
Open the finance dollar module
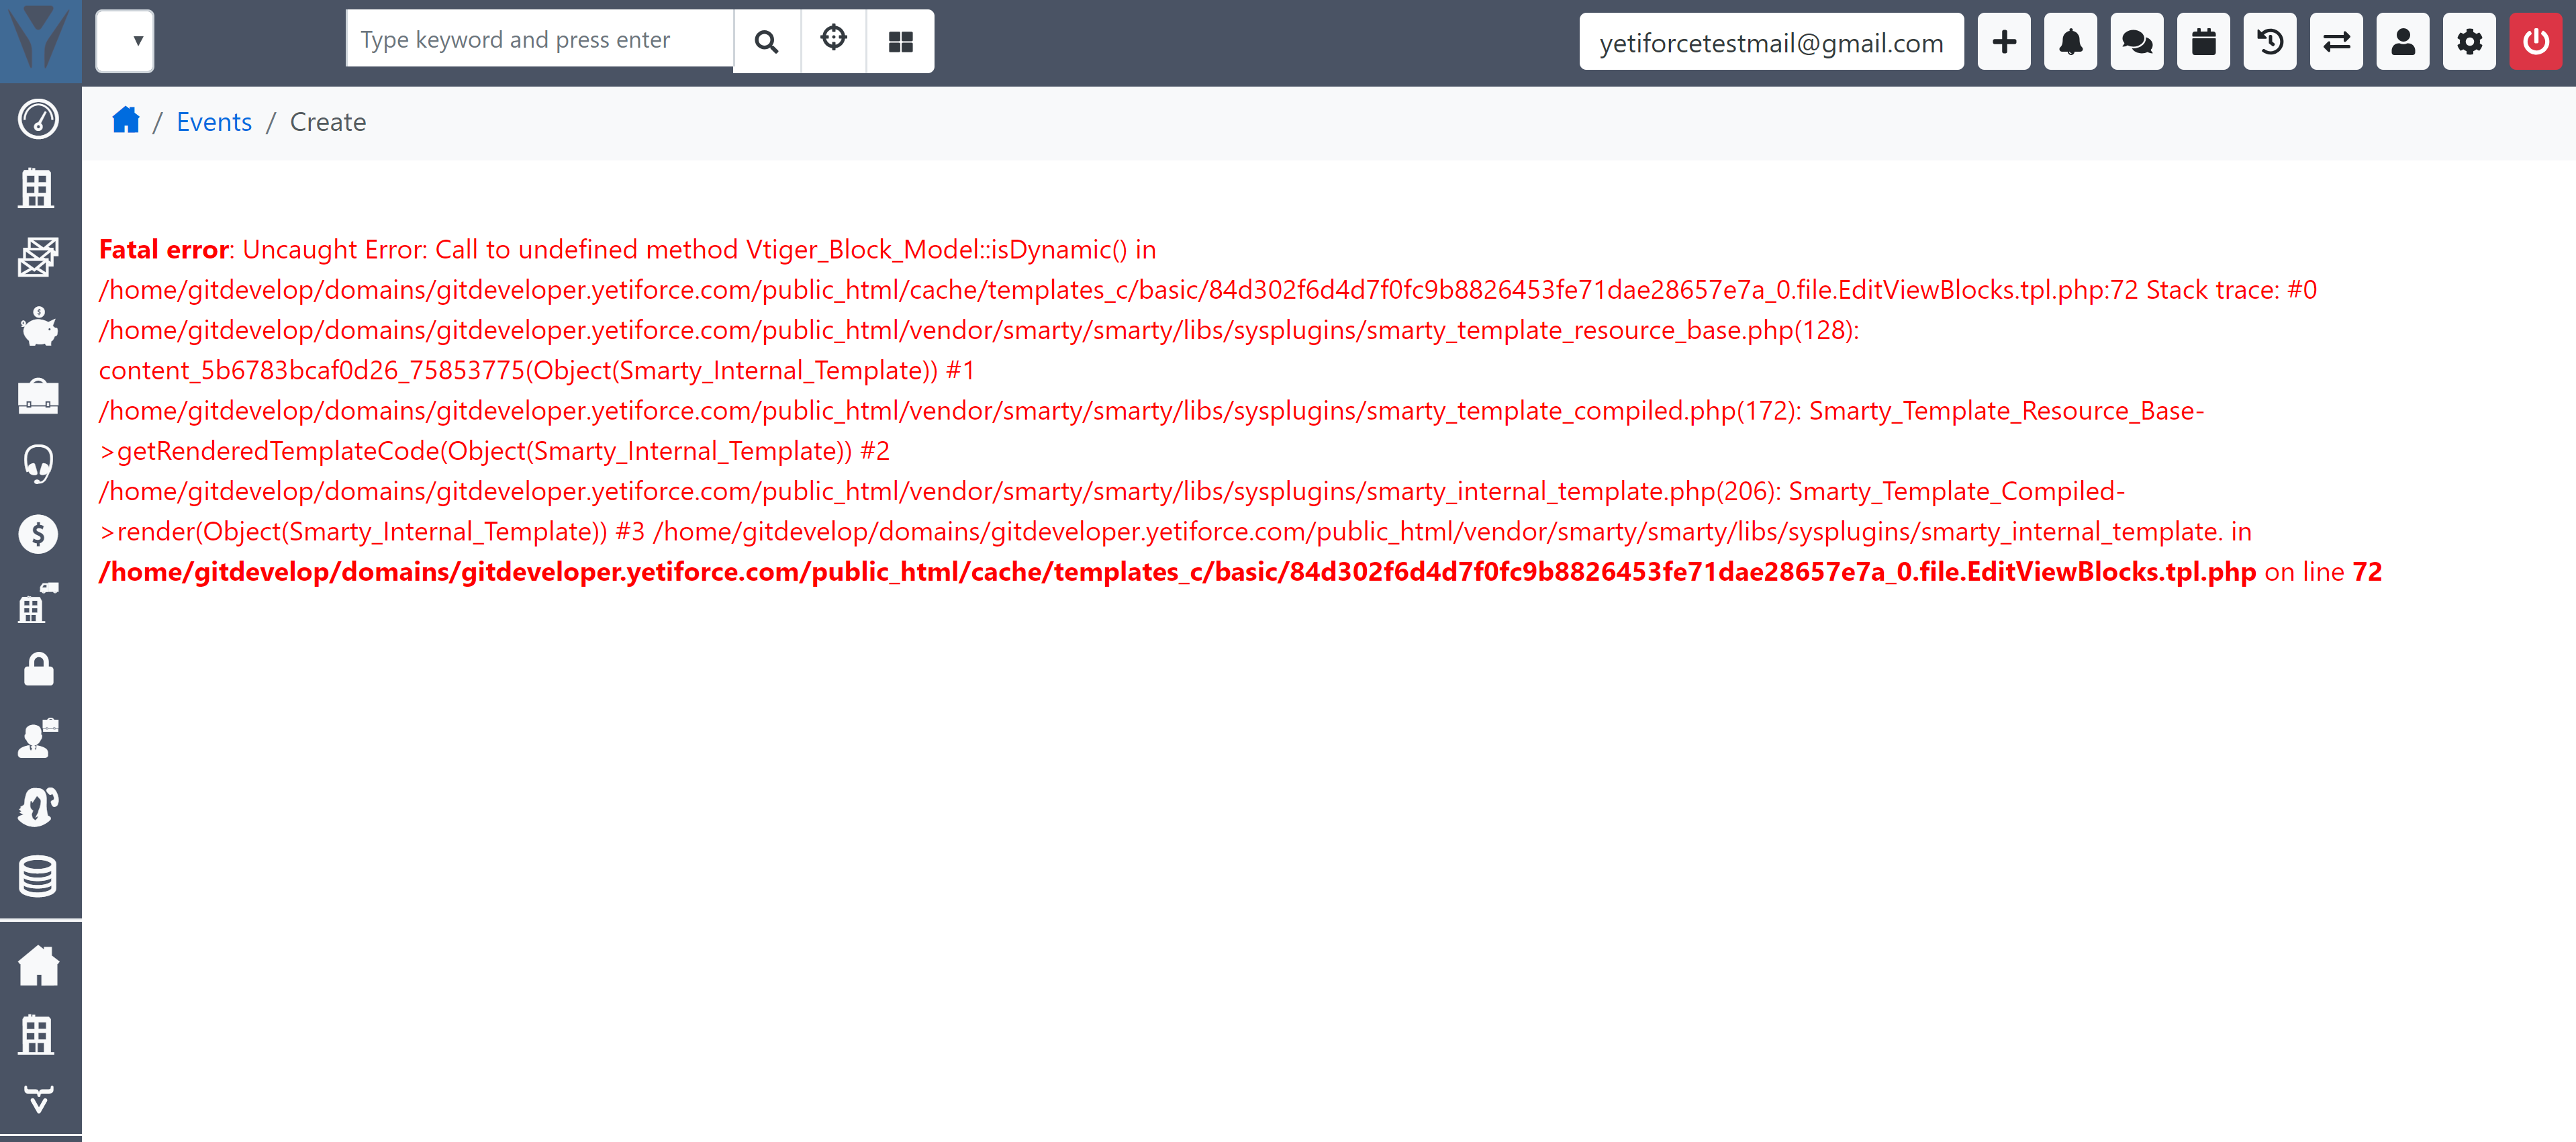click(x=38, y=533)
